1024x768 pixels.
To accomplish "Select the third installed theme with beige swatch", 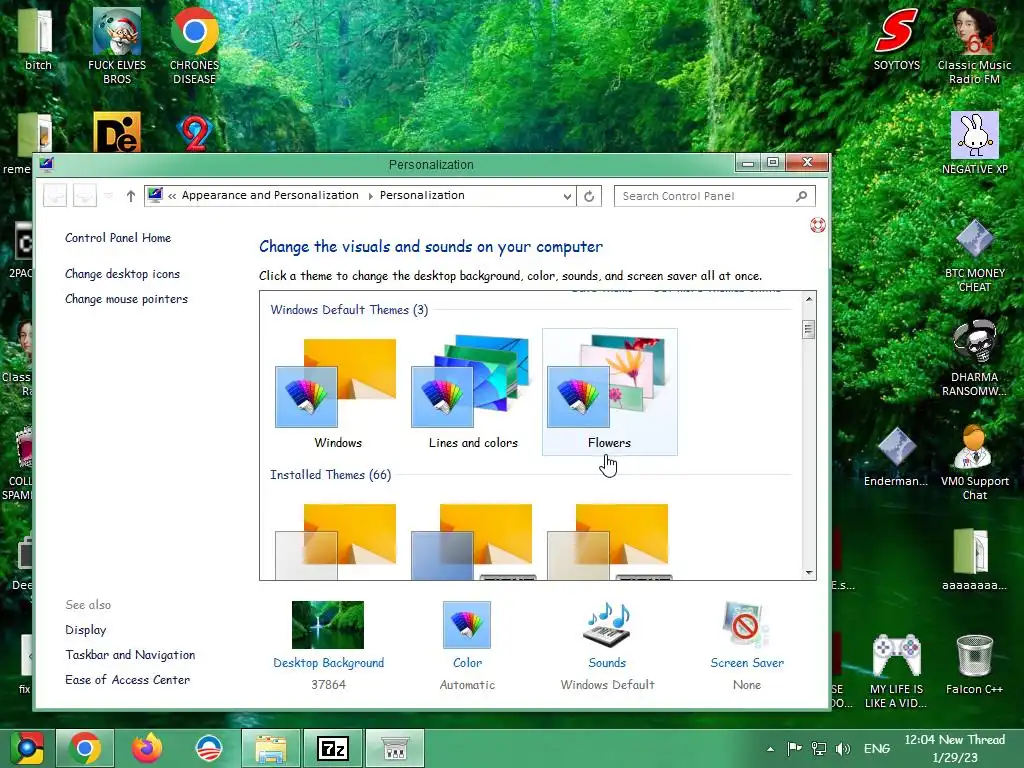I will coord(607,541).
